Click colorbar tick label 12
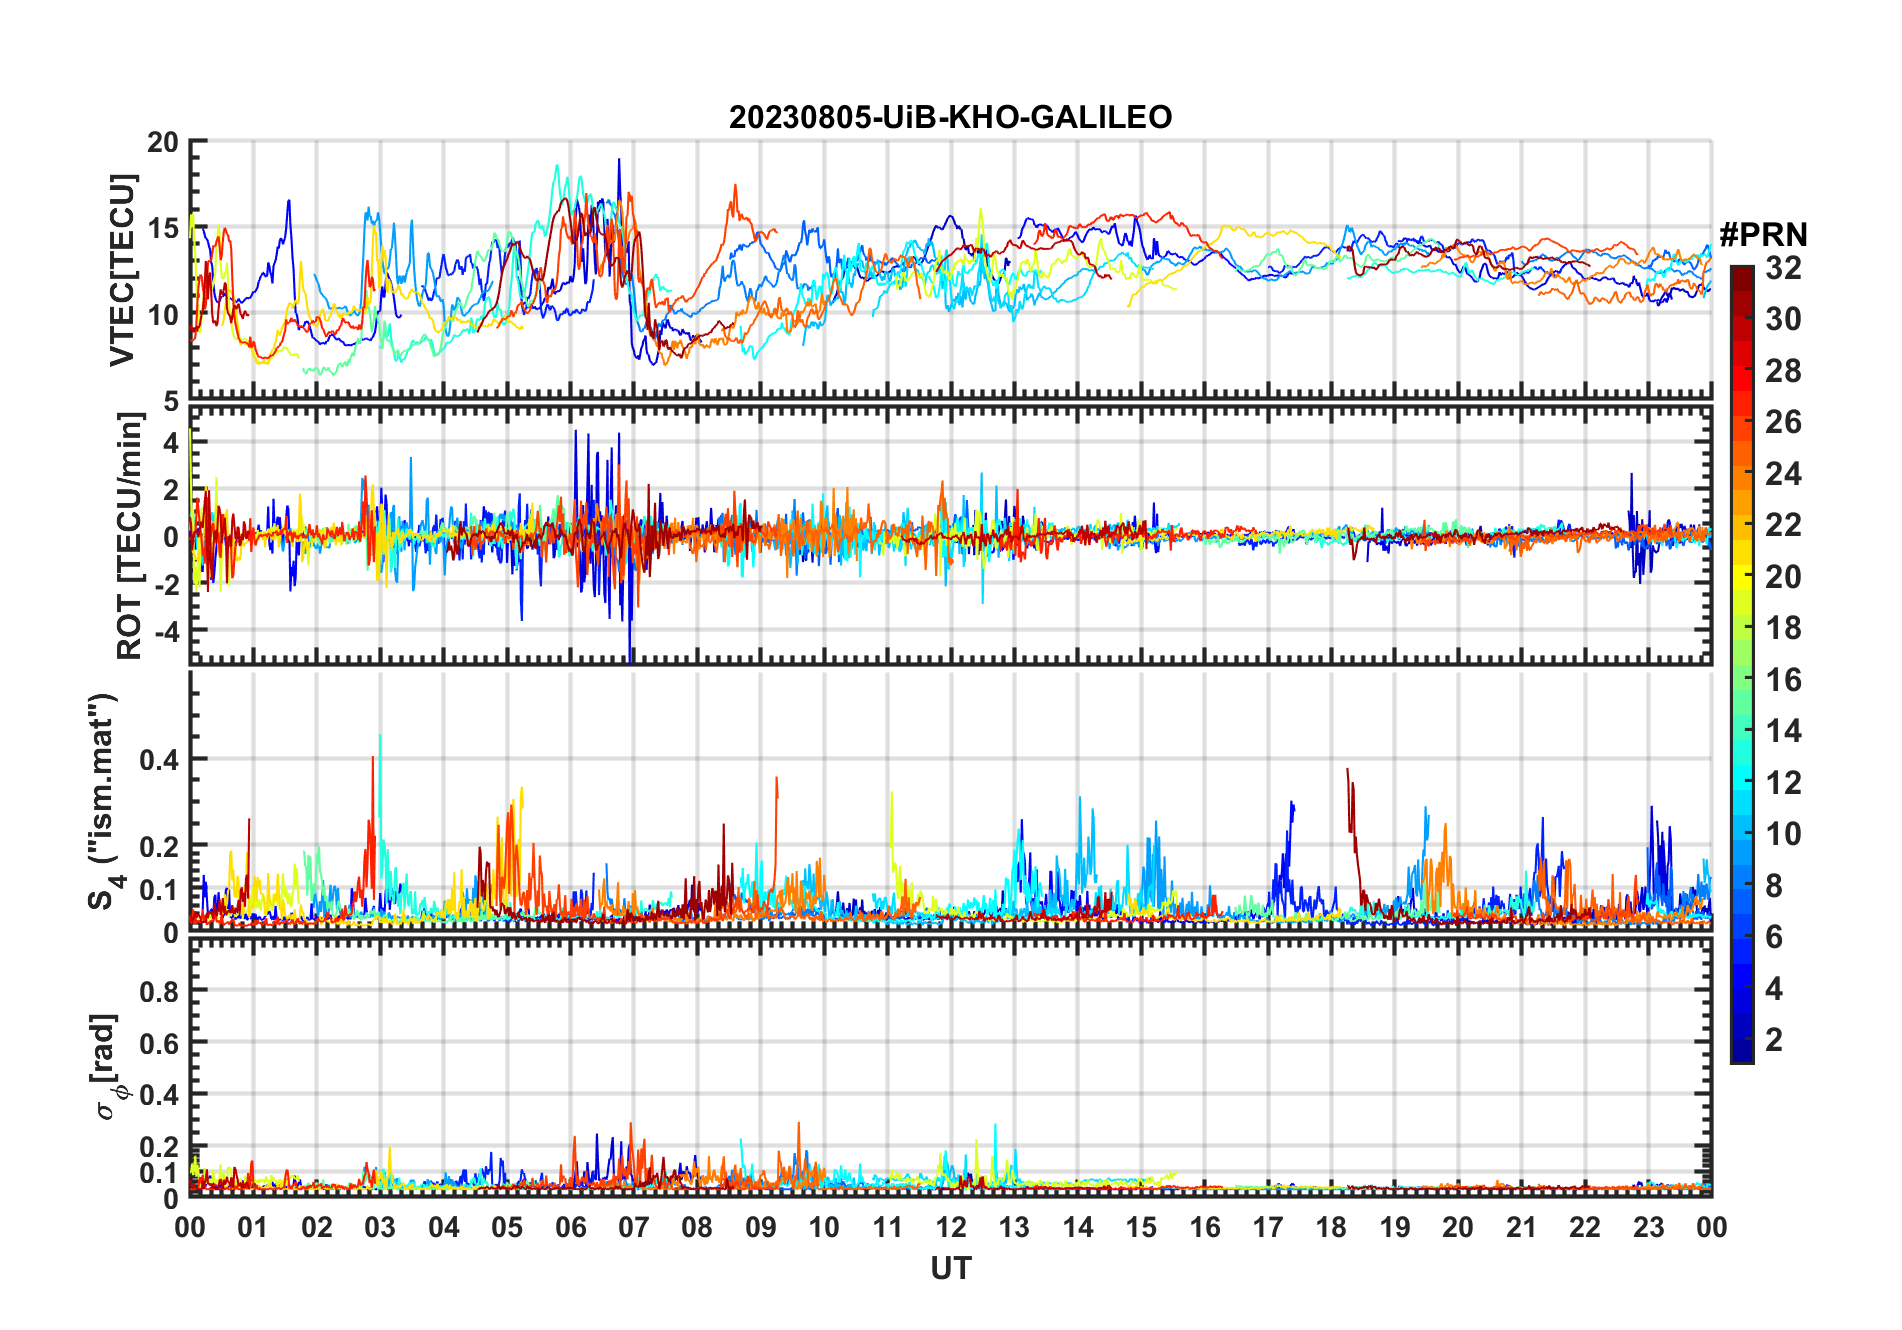The width and height of the screenshot is (1902, 1330). [1783, 783]
